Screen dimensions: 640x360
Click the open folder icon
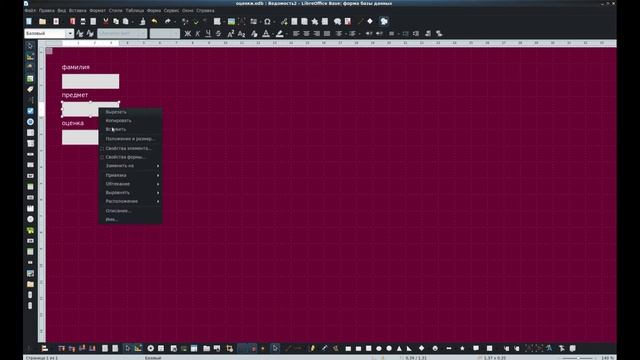[42, 21]
